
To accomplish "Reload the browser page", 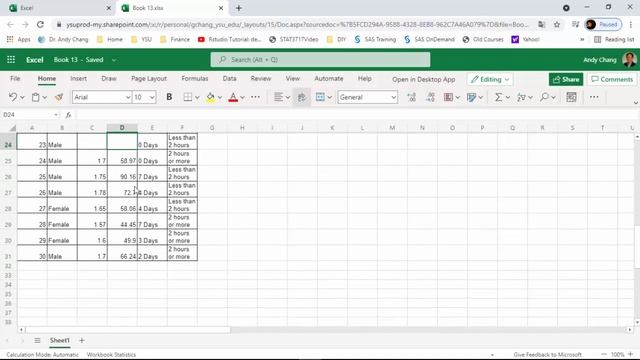I will tap(40, 24).
